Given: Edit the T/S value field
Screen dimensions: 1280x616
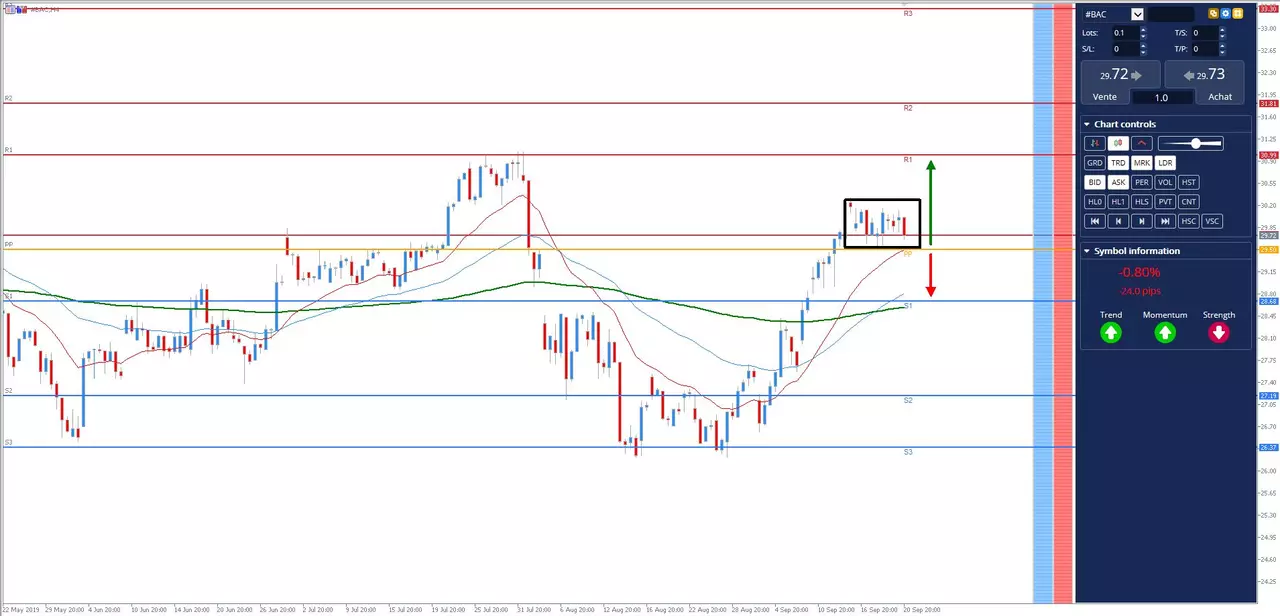Looking at the screenshot, I should tap(1205, 33).
